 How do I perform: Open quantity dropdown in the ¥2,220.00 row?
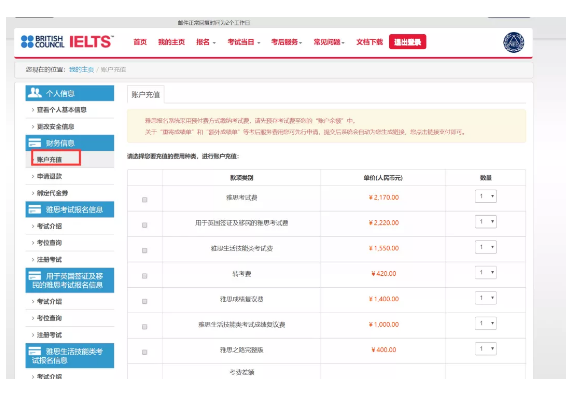(x=486, y=222)
